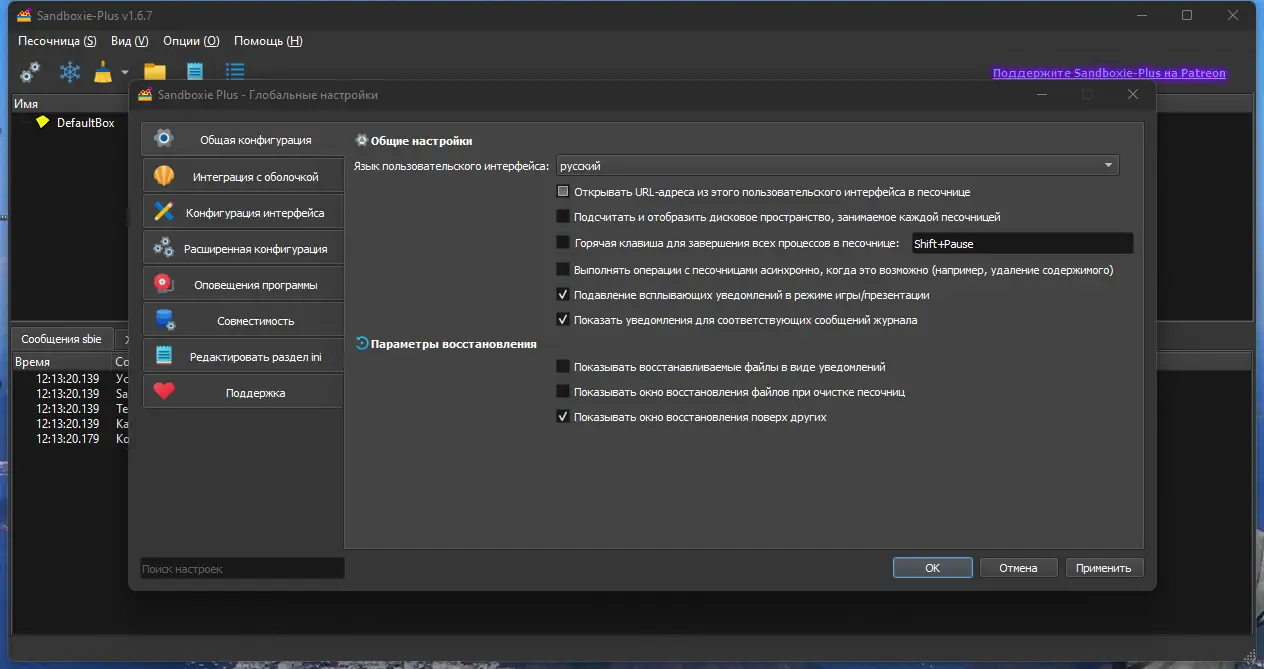The width and height of the screenshot is (1264, 669).
Task: Open Оповещения программы tab
Action: [243, 284]
